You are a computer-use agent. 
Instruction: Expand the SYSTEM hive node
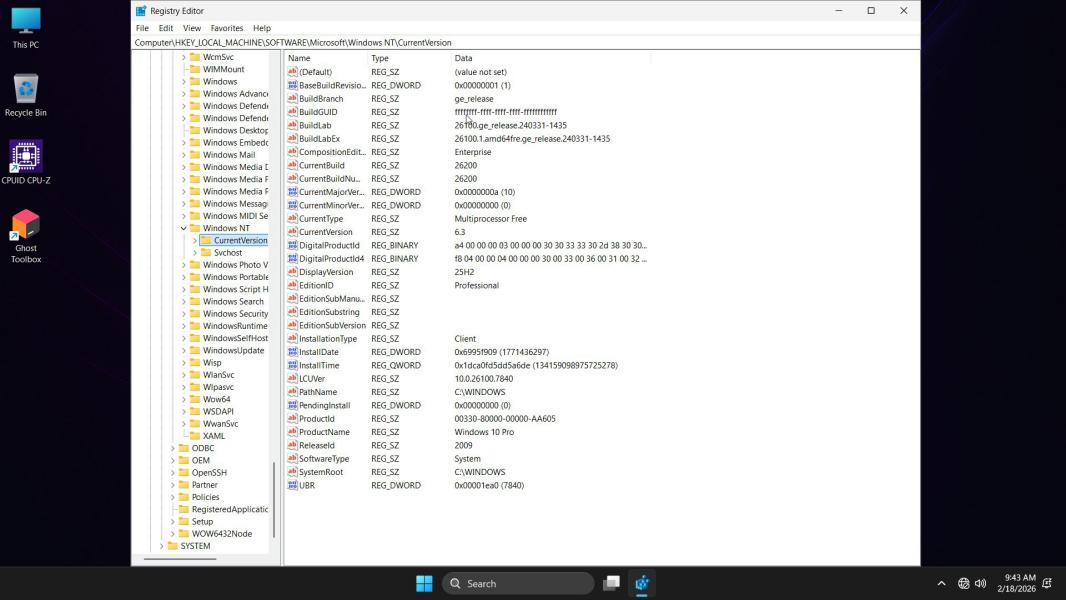tap(161, 546)
